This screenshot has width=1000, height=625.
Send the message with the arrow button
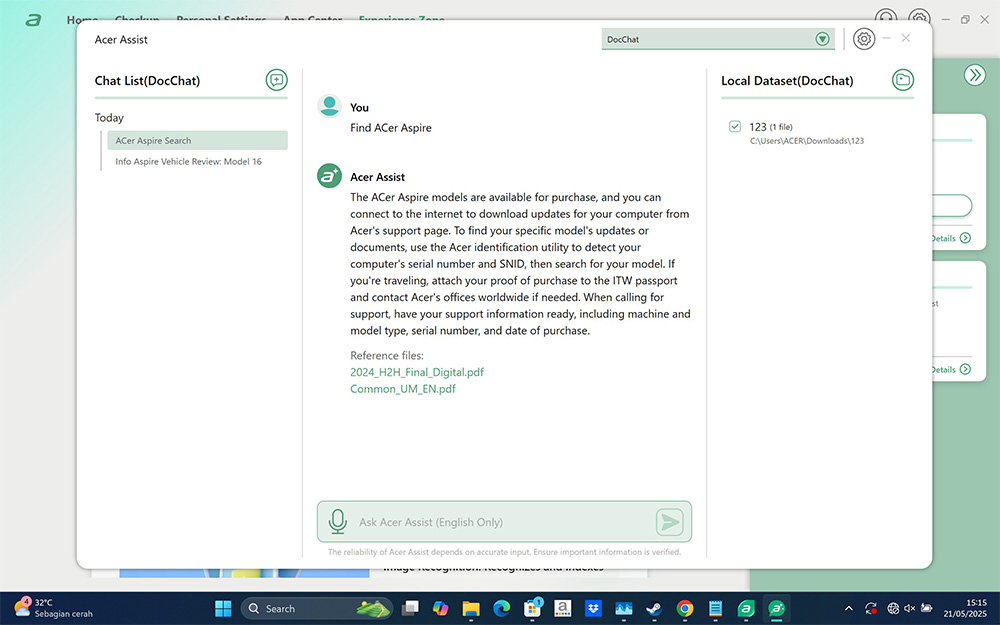pos(670,522)
